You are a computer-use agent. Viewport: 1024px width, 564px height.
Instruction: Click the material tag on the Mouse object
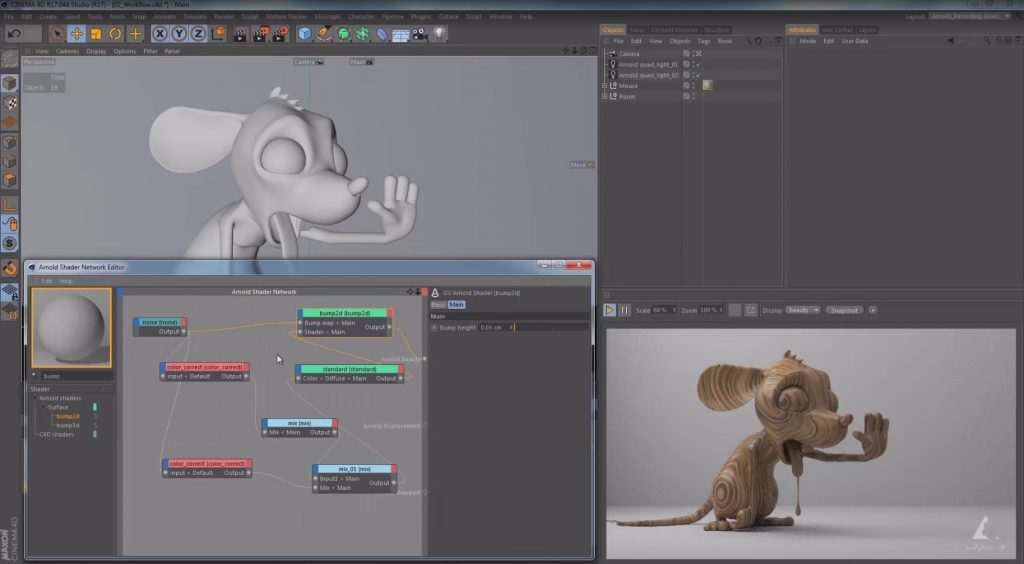pyautogui.click(x=707, y=86)
